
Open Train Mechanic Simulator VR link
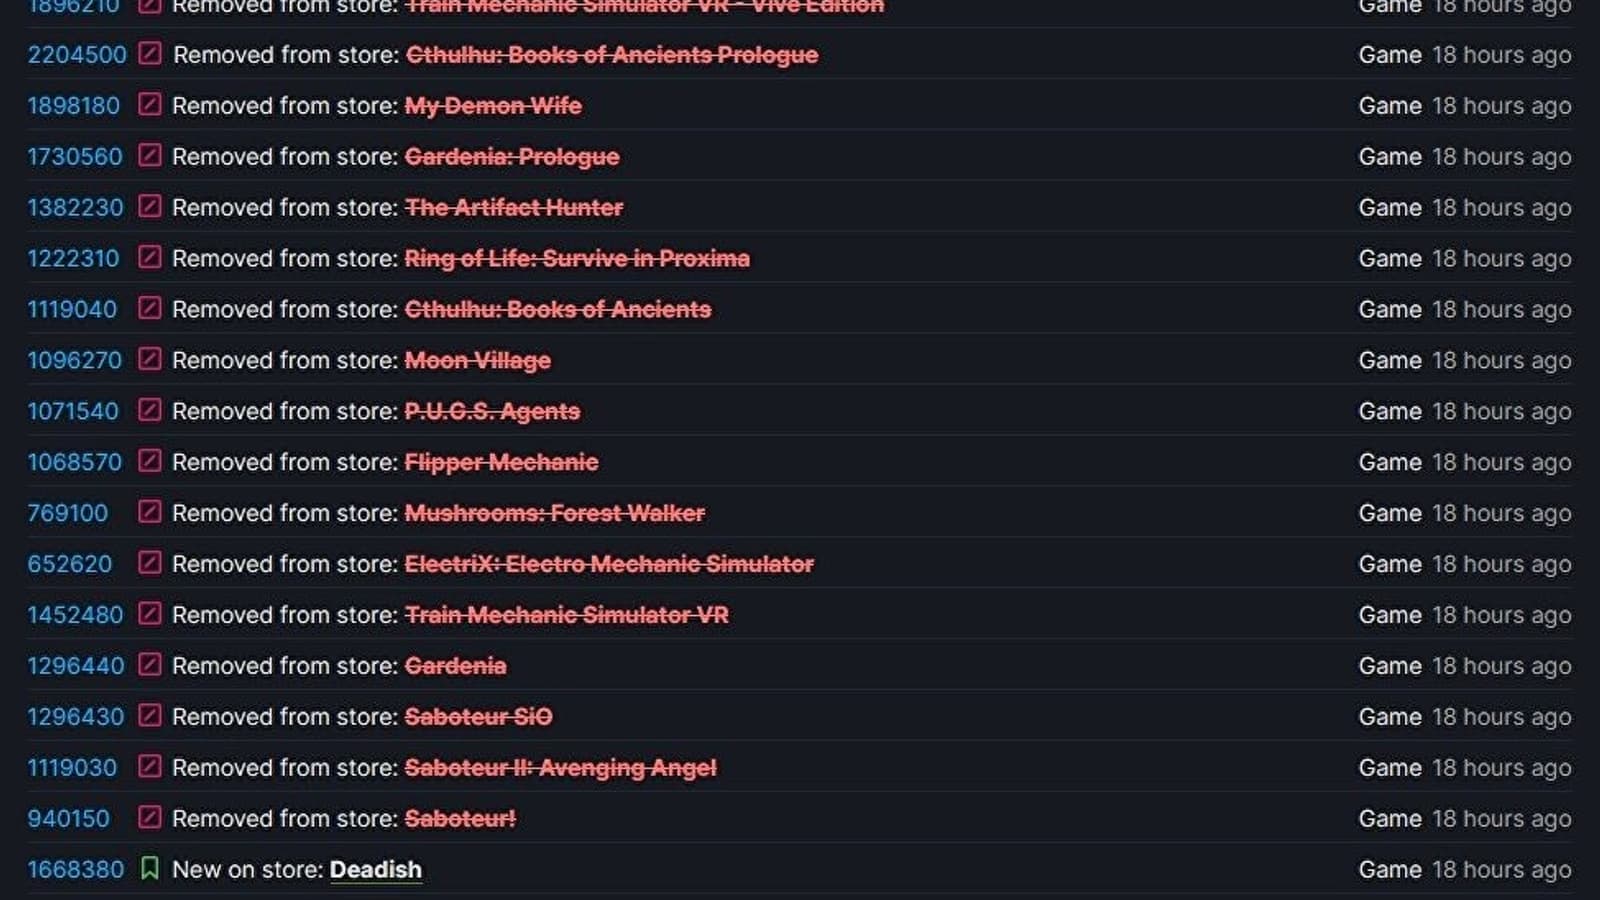tap(566, 615)
